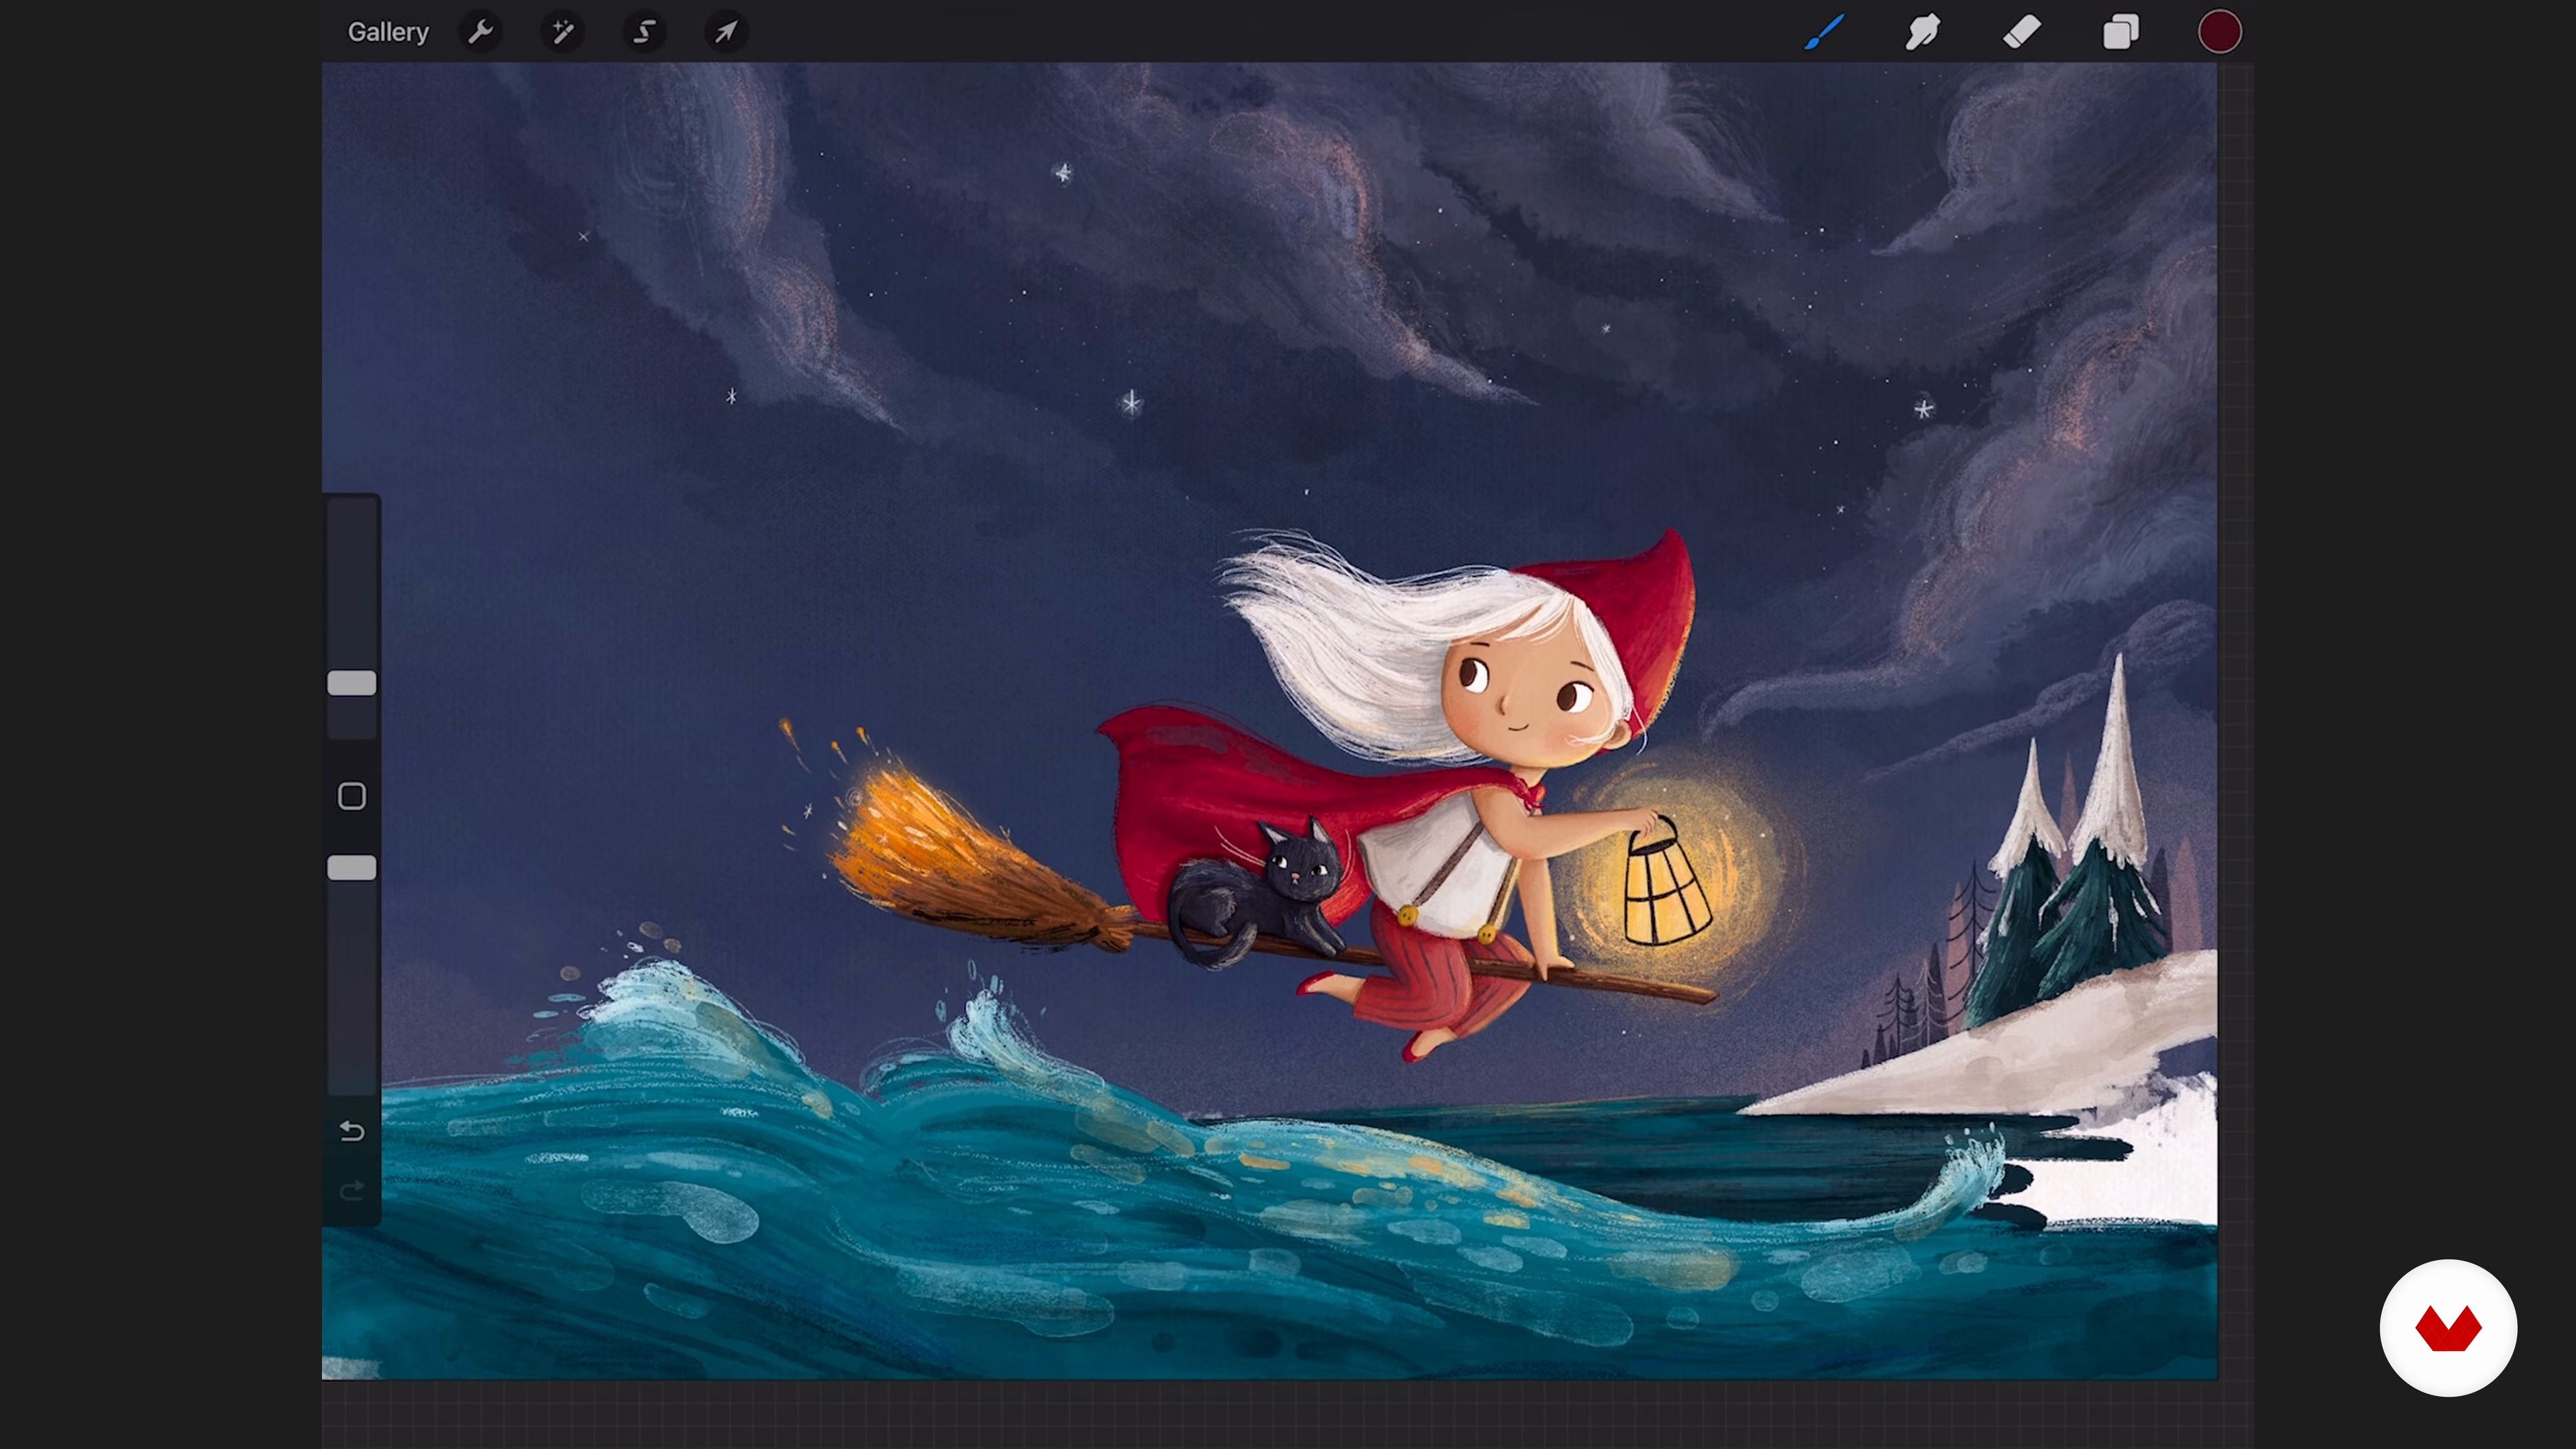Click the brush size slider handle

[x=352, y=683]
